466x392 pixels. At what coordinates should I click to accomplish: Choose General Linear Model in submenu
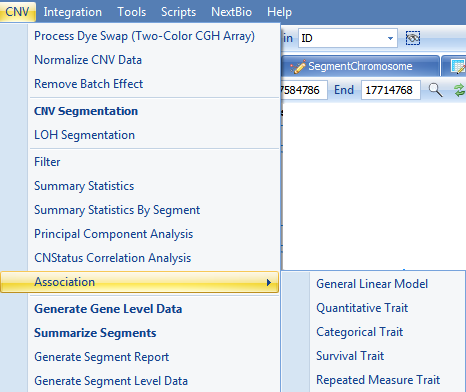pos(373,284)
